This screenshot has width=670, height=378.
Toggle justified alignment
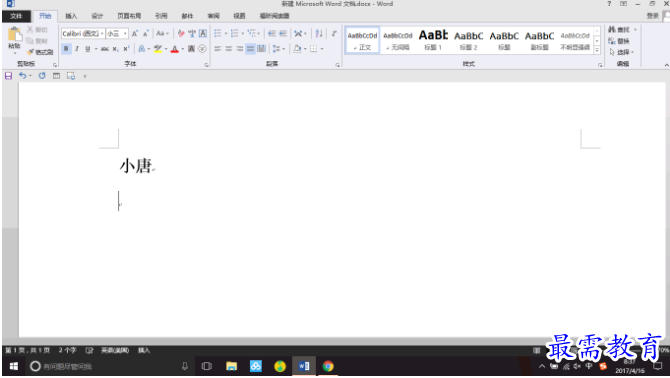tap(250, 49)
